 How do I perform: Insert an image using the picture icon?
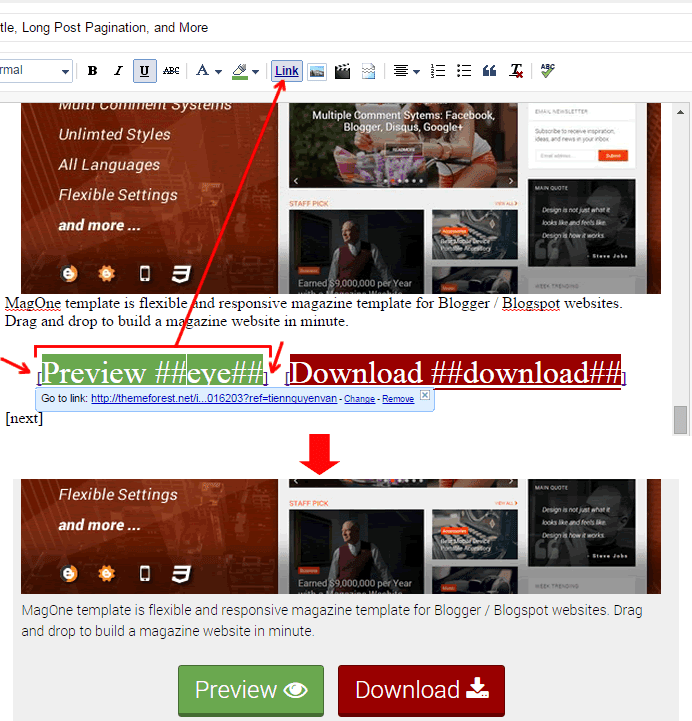coord(317,71)
